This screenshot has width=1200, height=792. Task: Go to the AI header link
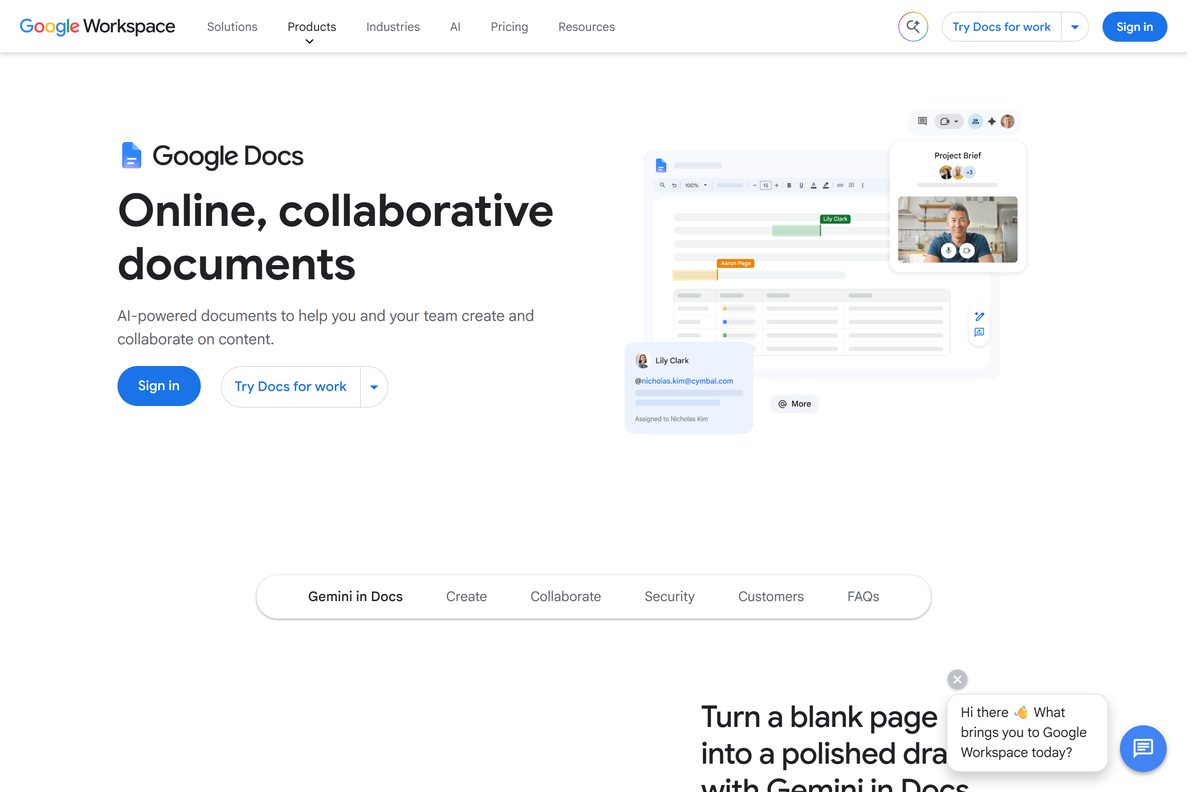[455, 27]
